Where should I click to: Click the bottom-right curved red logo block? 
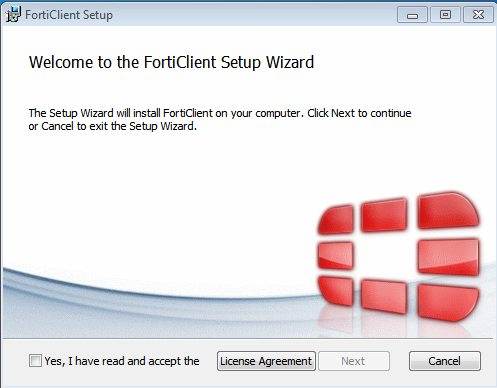(448, 303)
